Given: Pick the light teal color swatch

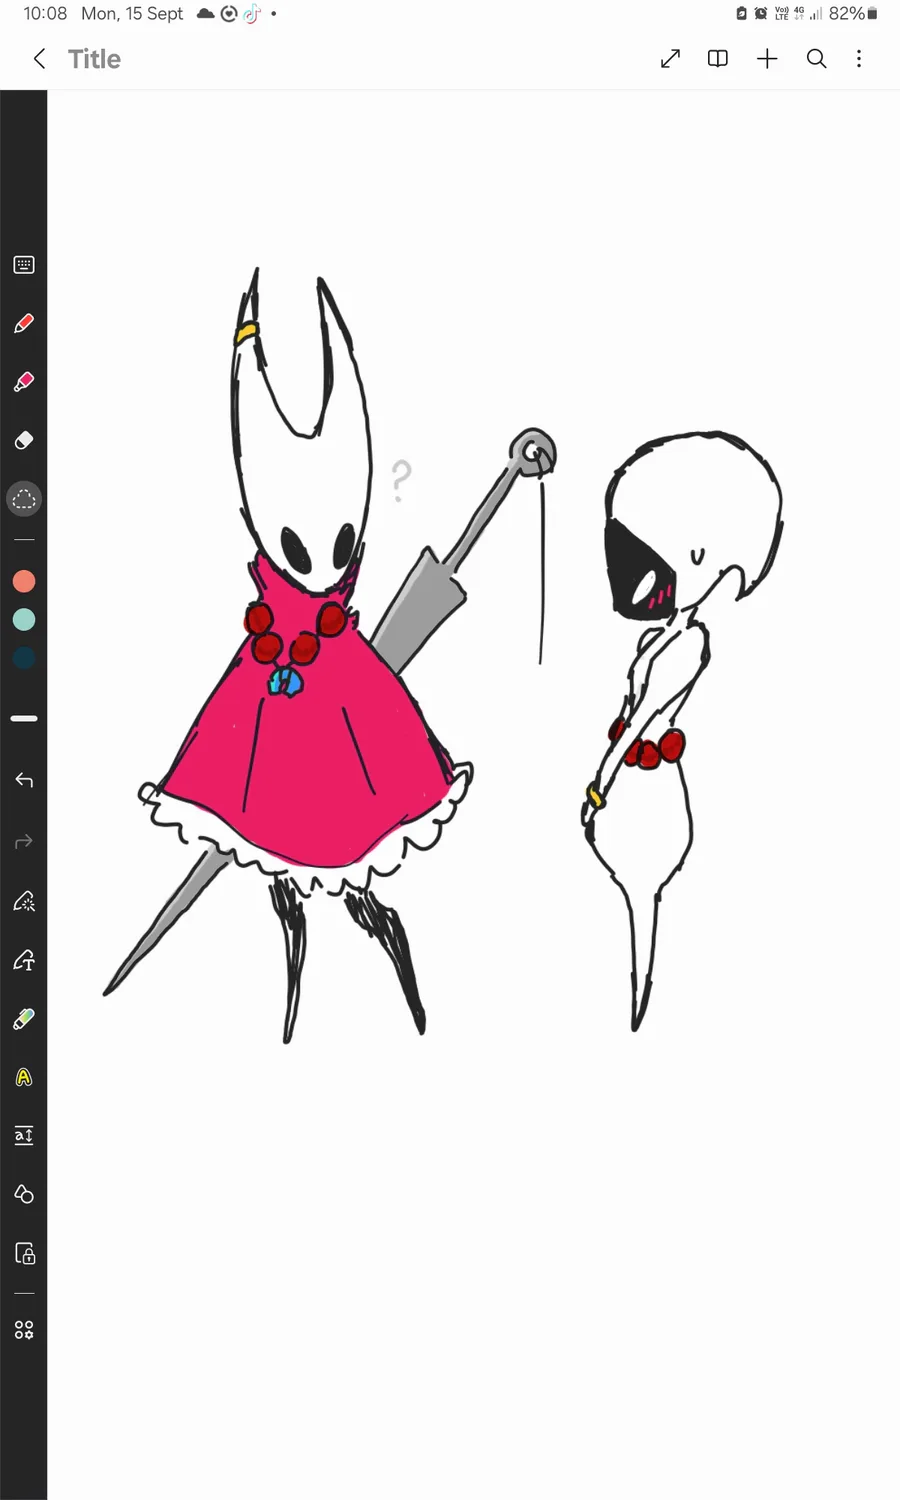Looking at the screenshot, I should pos(24,620).
